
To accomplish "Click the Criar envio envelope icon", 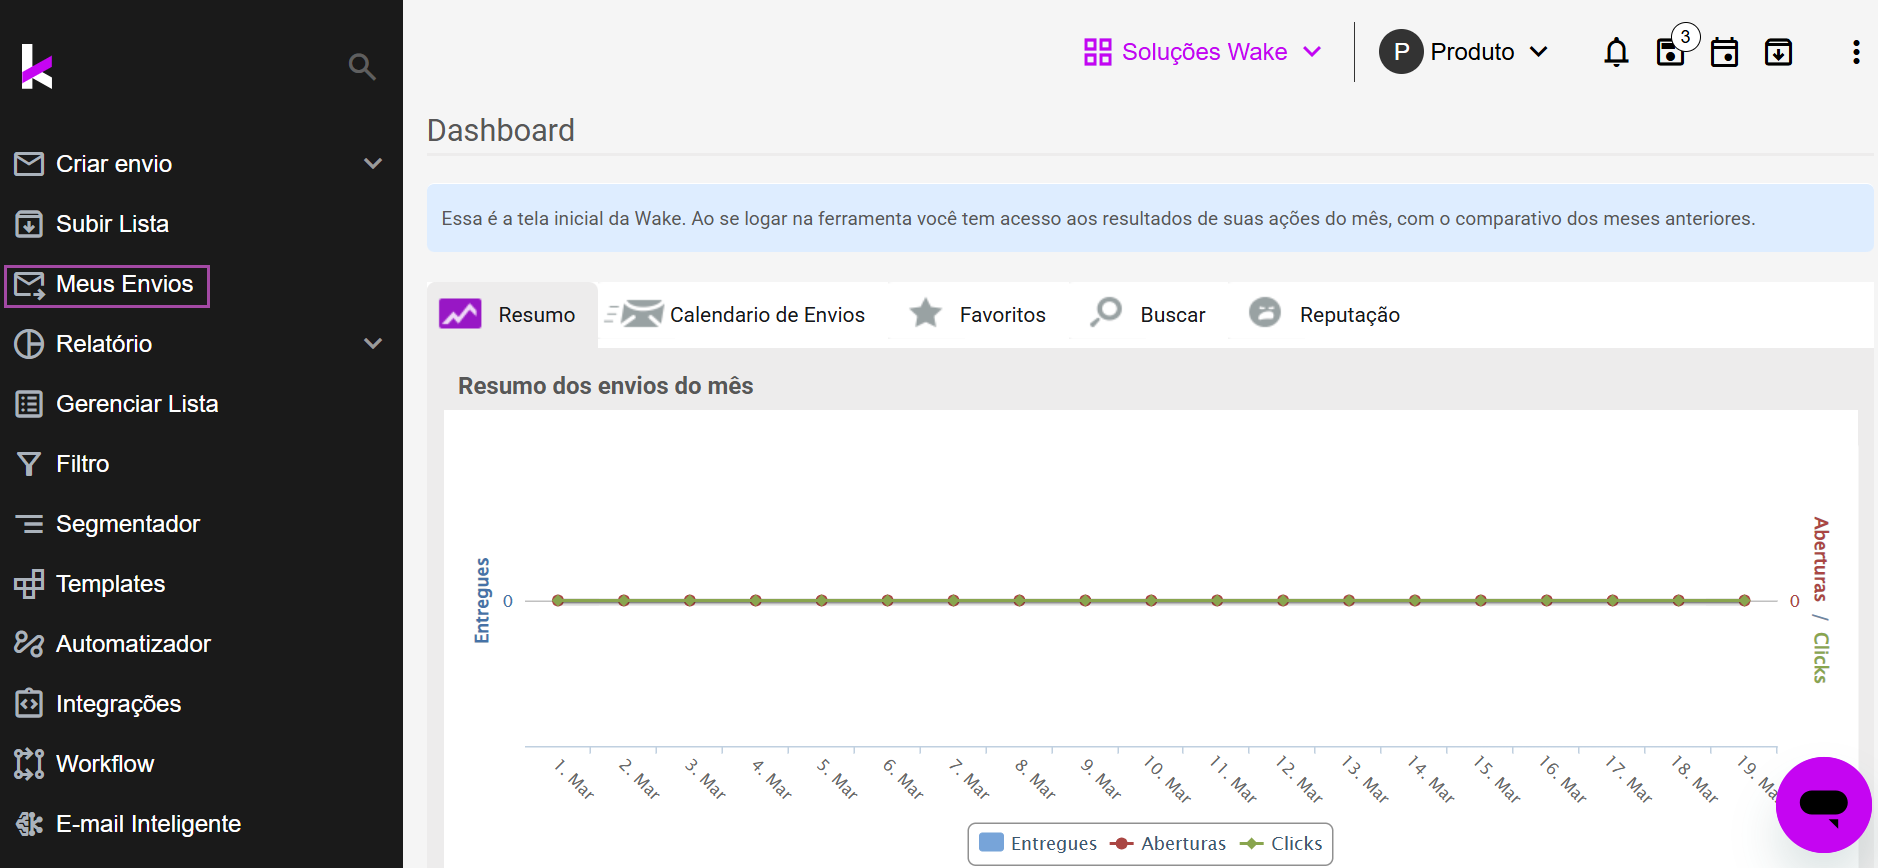I will click(x=29, y=163).
